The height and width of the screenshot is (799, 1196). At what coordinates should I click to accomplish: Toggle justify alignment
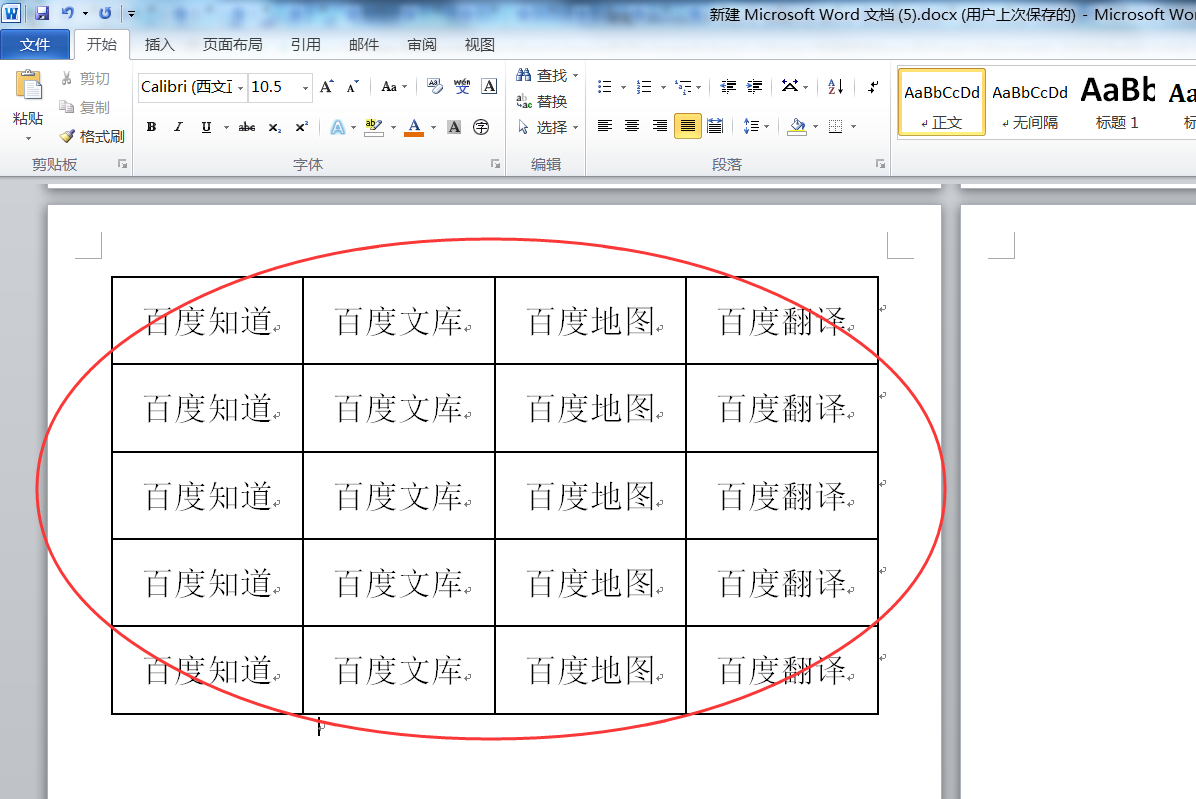687,126
